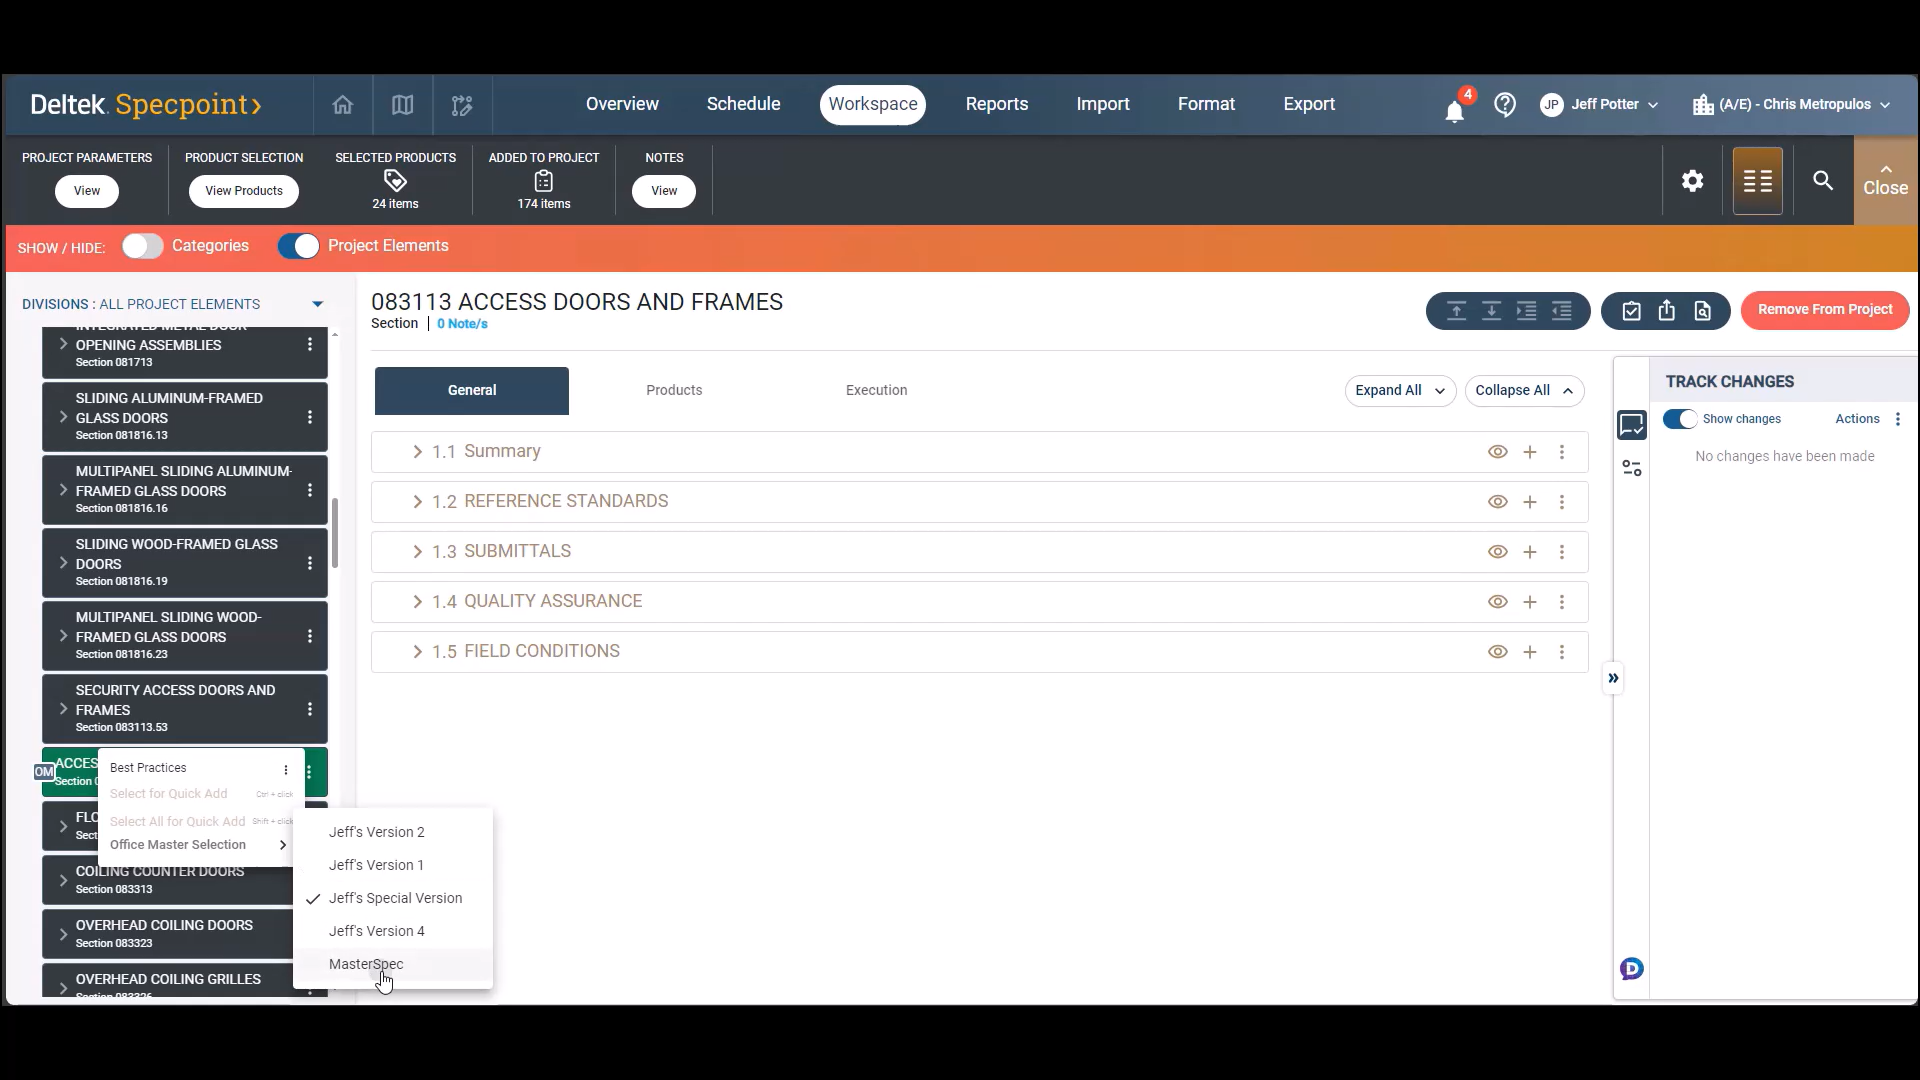Hide 1.3 SUBMITTALS using eye icon

1497,552
